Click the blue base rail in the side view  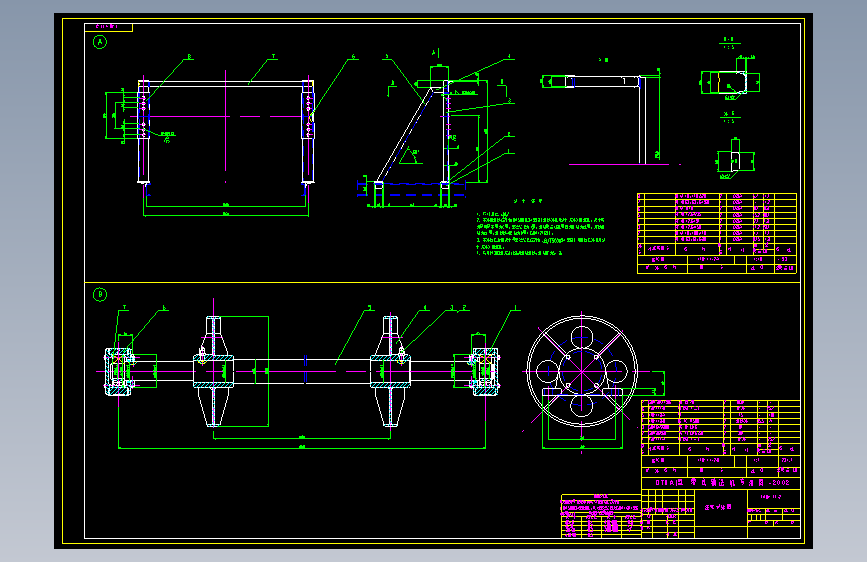[412, 189]
